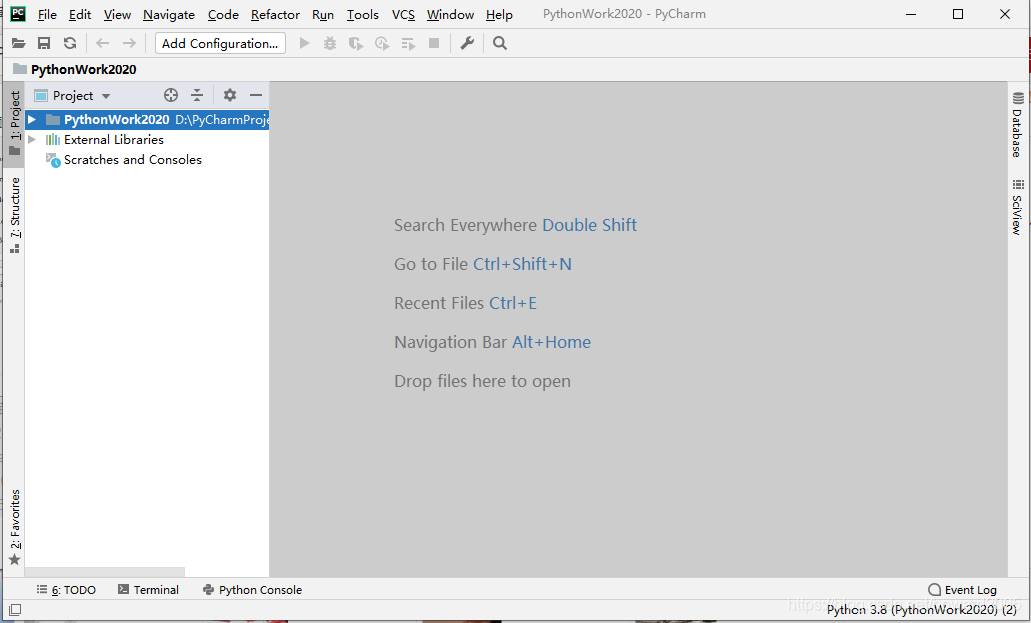Expand the PythonWork2020 tree node arrow
The height and width of the screenshot is (623, 1031).
(x=32, y=120)
